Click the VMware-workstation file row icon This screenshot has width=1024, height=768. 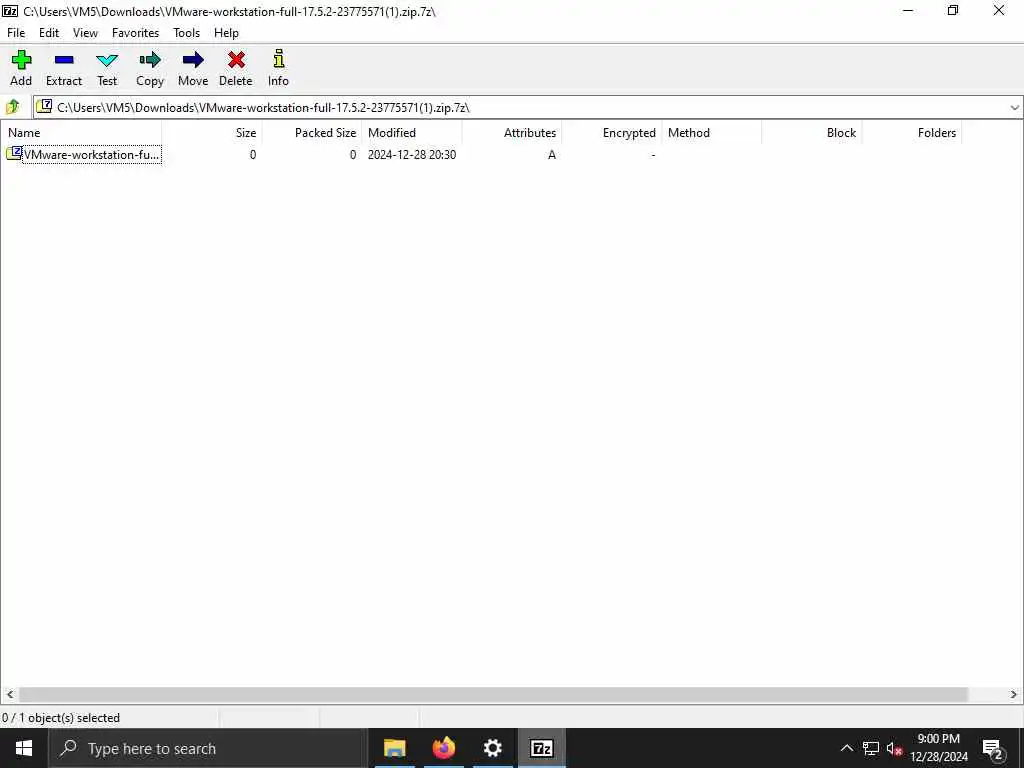[x=14, y=153]
